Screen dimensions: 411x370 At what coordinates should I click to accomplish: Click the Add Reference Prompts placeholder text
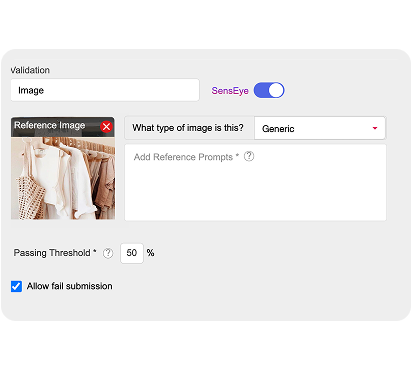186,157
